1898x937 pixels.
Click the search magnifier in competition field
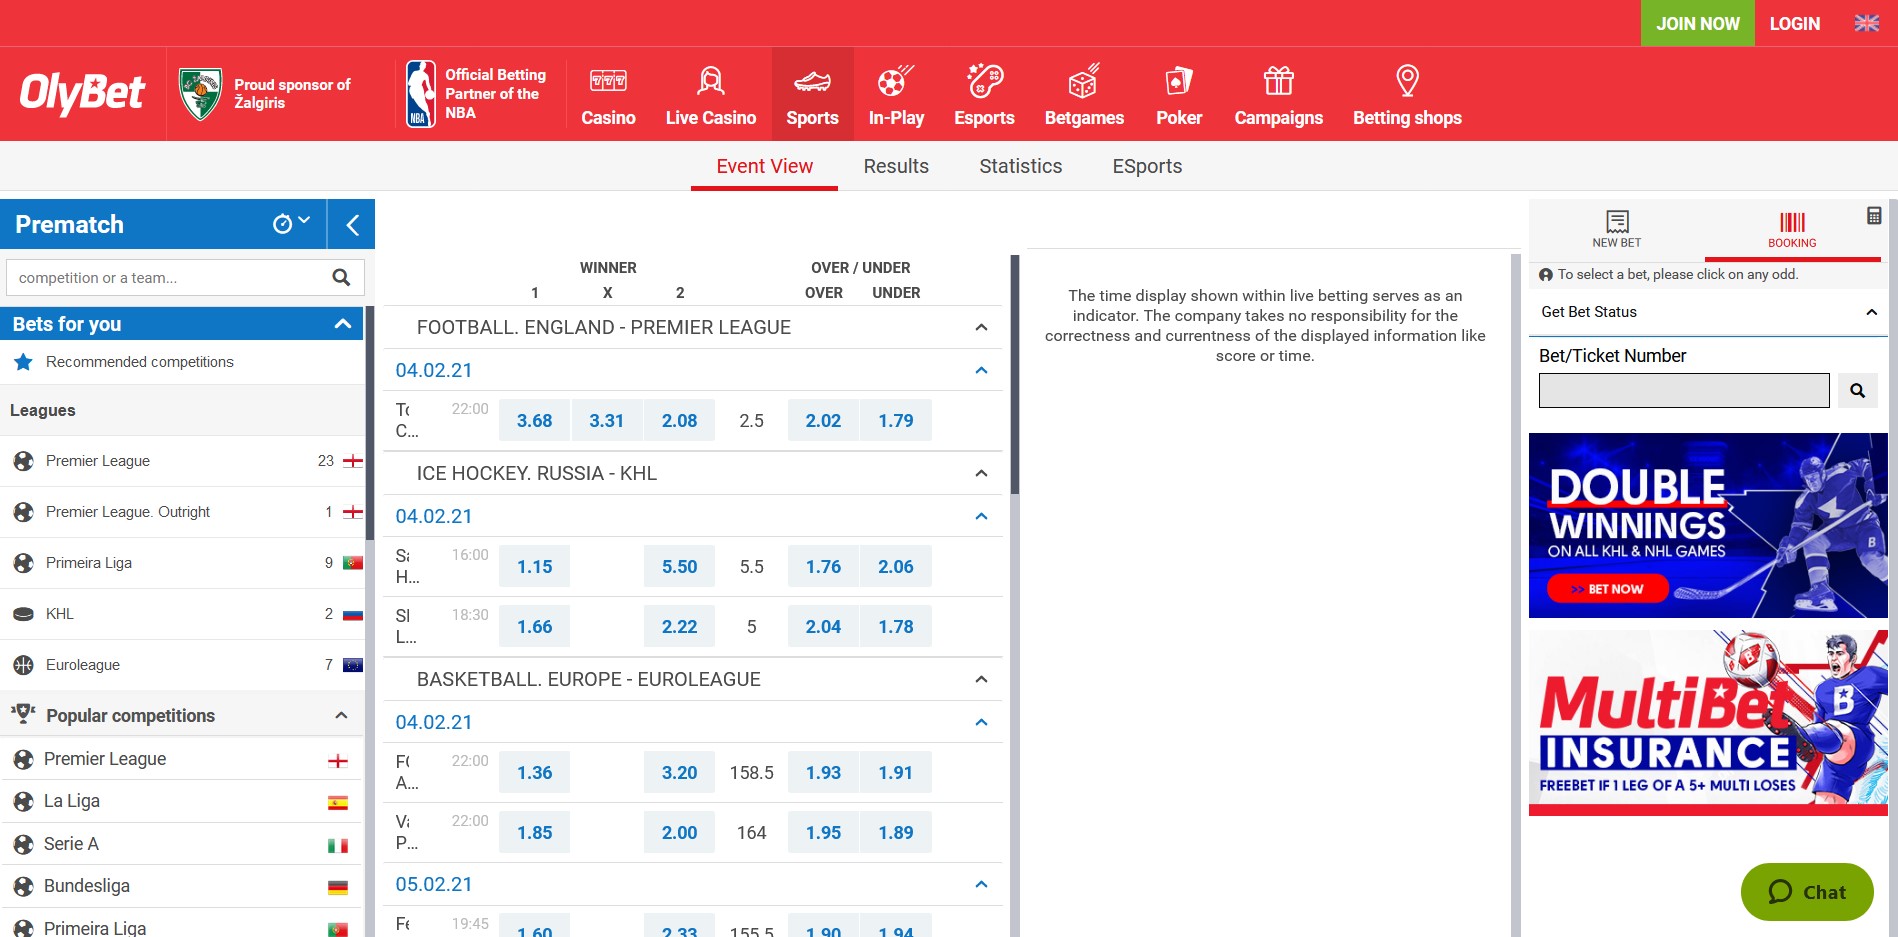(x=341, y=277)
